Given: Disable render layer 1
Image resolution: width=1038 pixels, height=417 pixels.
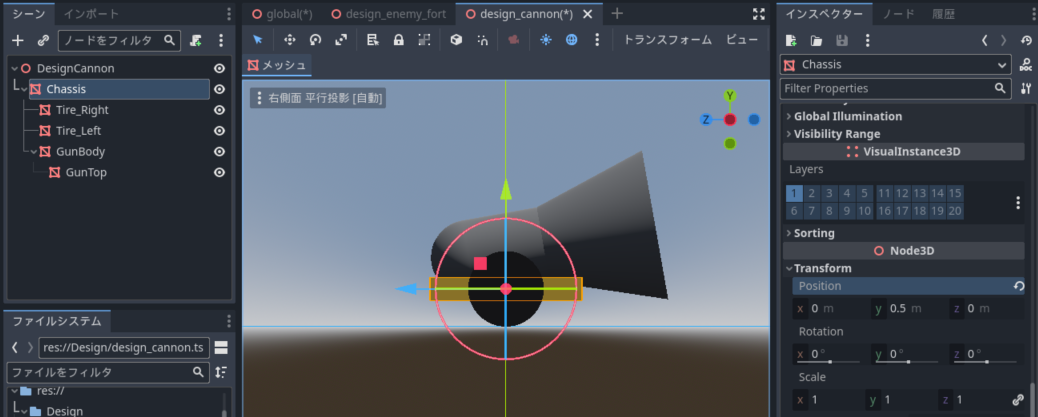Looking at the screenshot, I should point(794,193).
